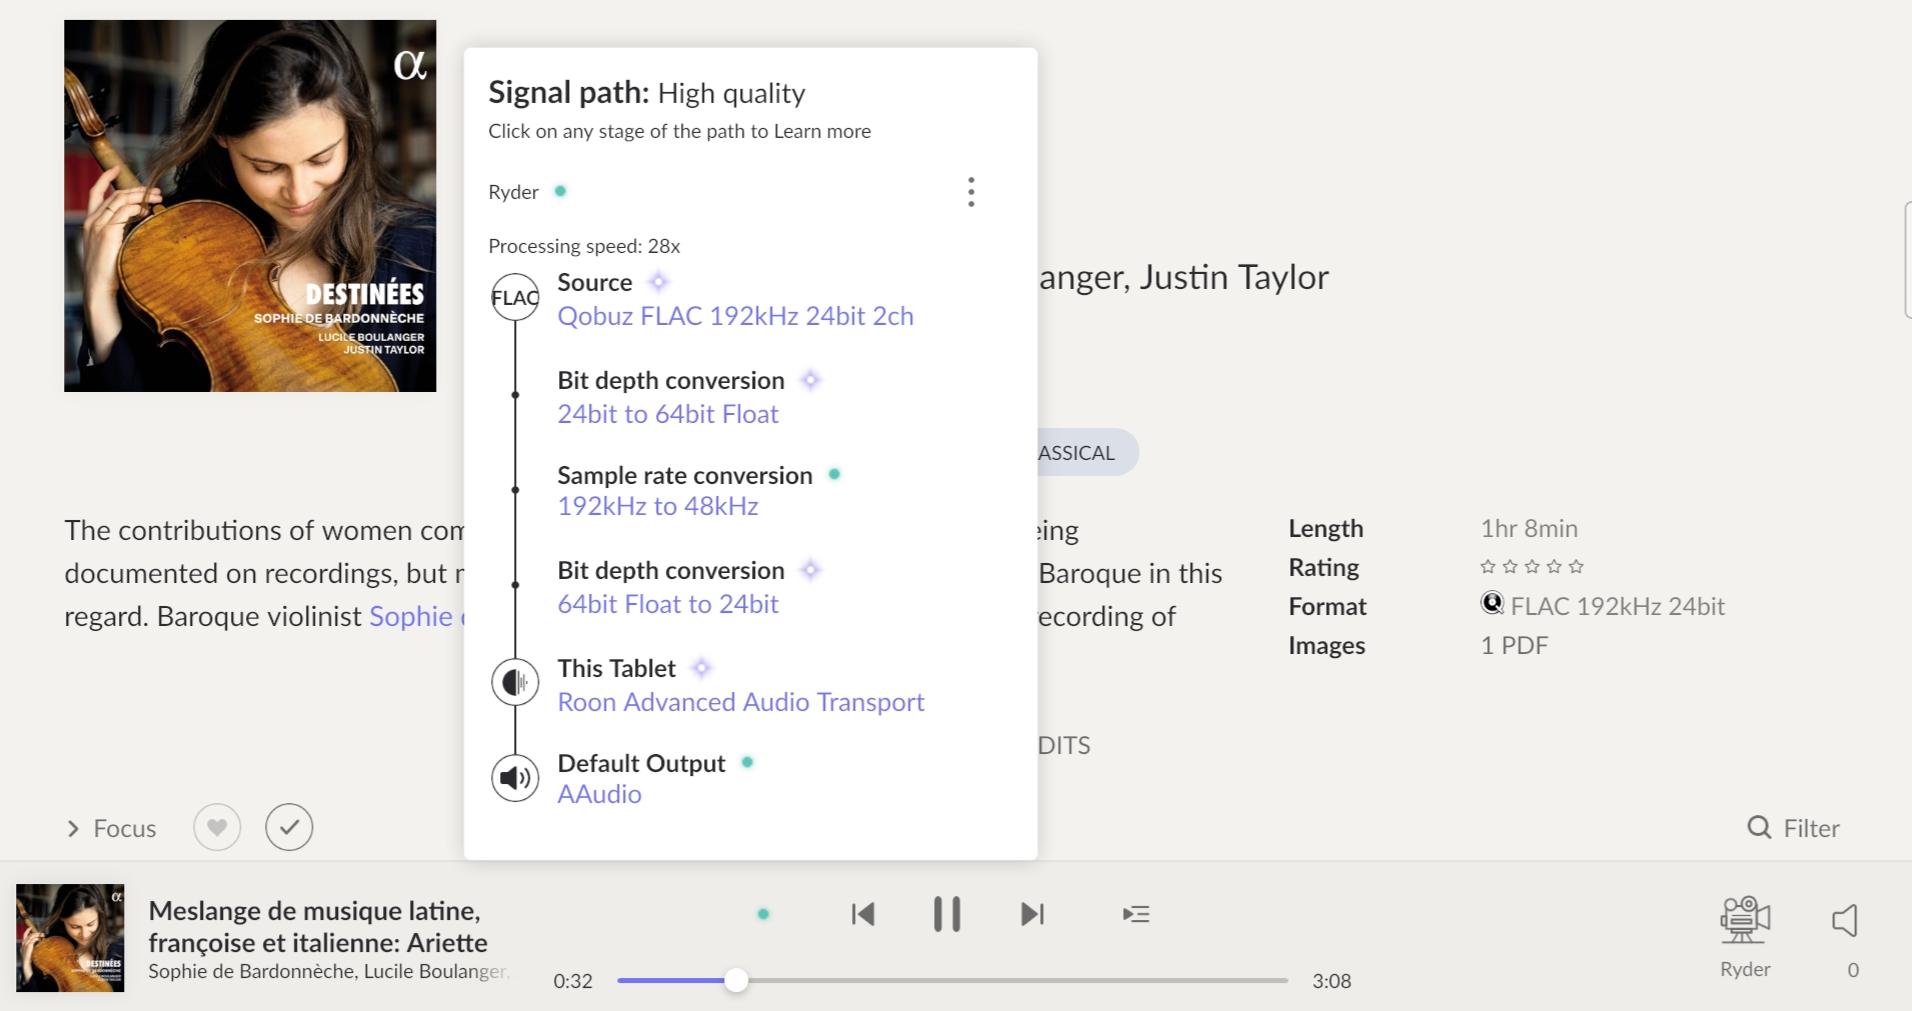Click the green dot next to Ryder
This screenshot has height=1011, width=1912.
click(560, 191)
